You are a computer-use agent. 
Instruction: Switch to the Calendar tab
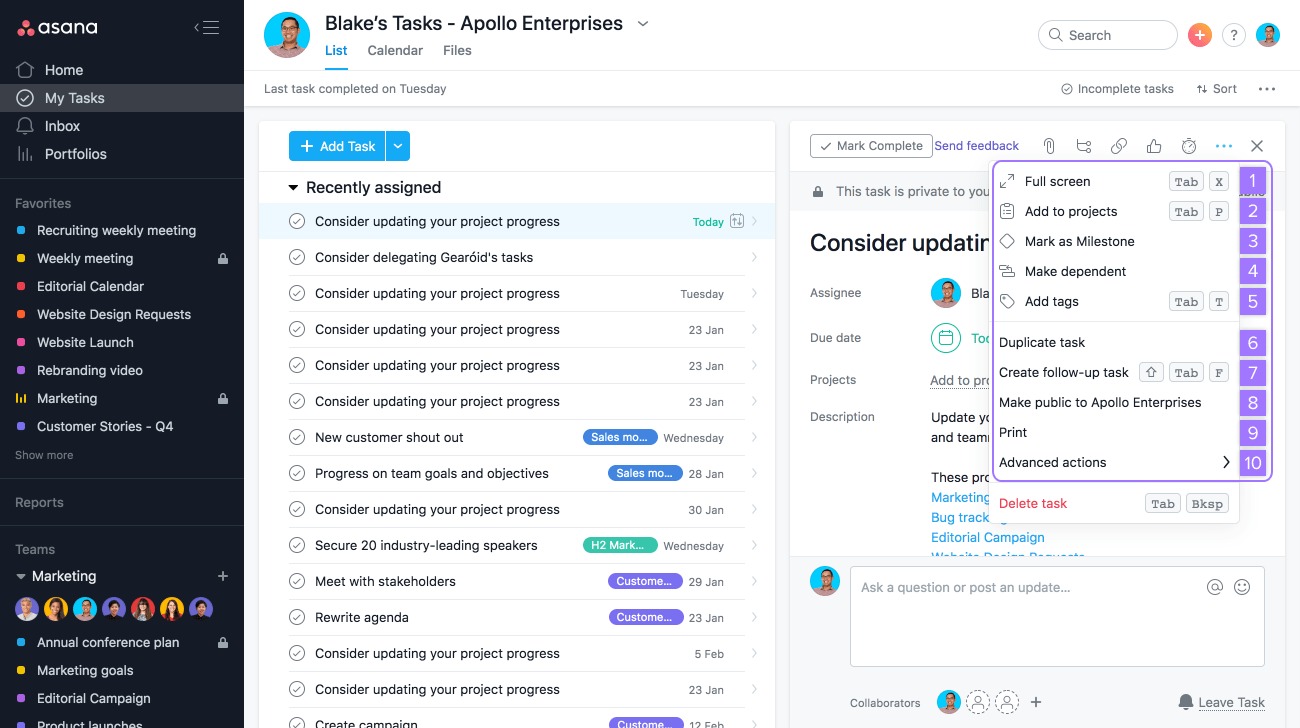(x=395, y=50)
